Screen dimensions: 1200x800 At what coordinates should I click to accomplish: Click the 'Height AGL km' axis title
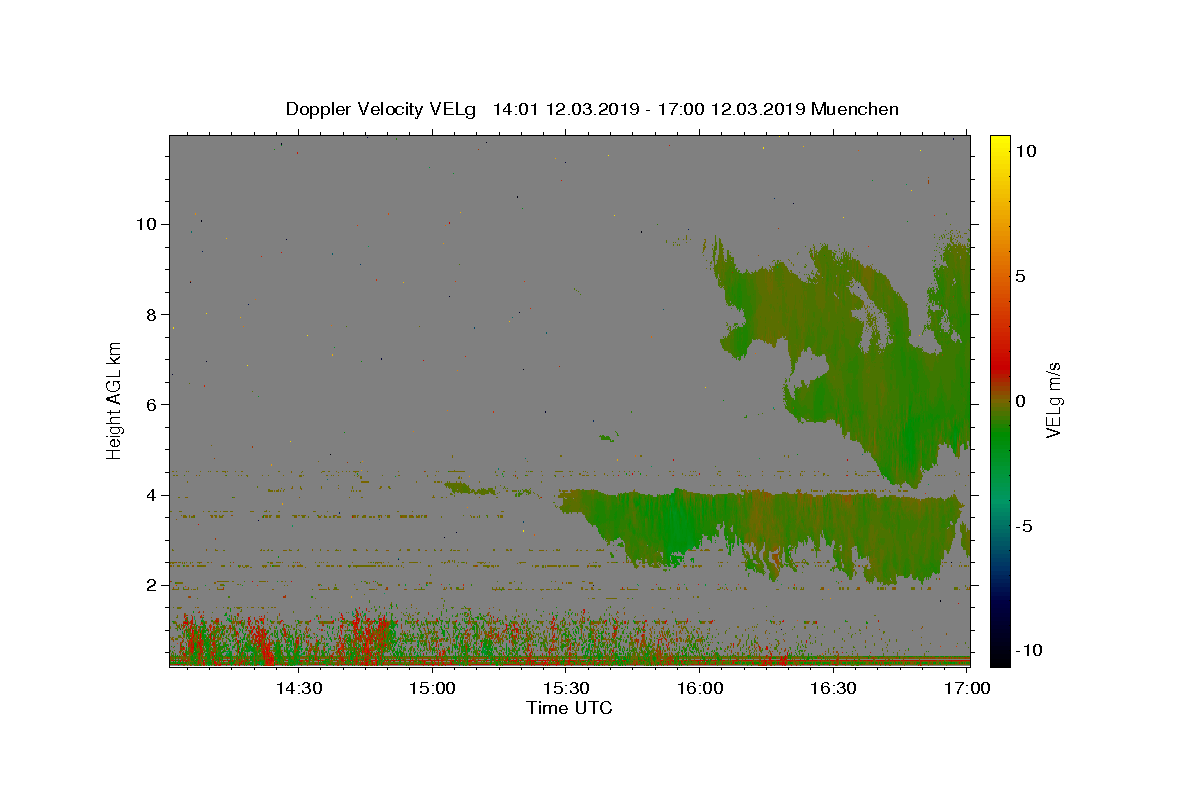click(x=115, y=400)
